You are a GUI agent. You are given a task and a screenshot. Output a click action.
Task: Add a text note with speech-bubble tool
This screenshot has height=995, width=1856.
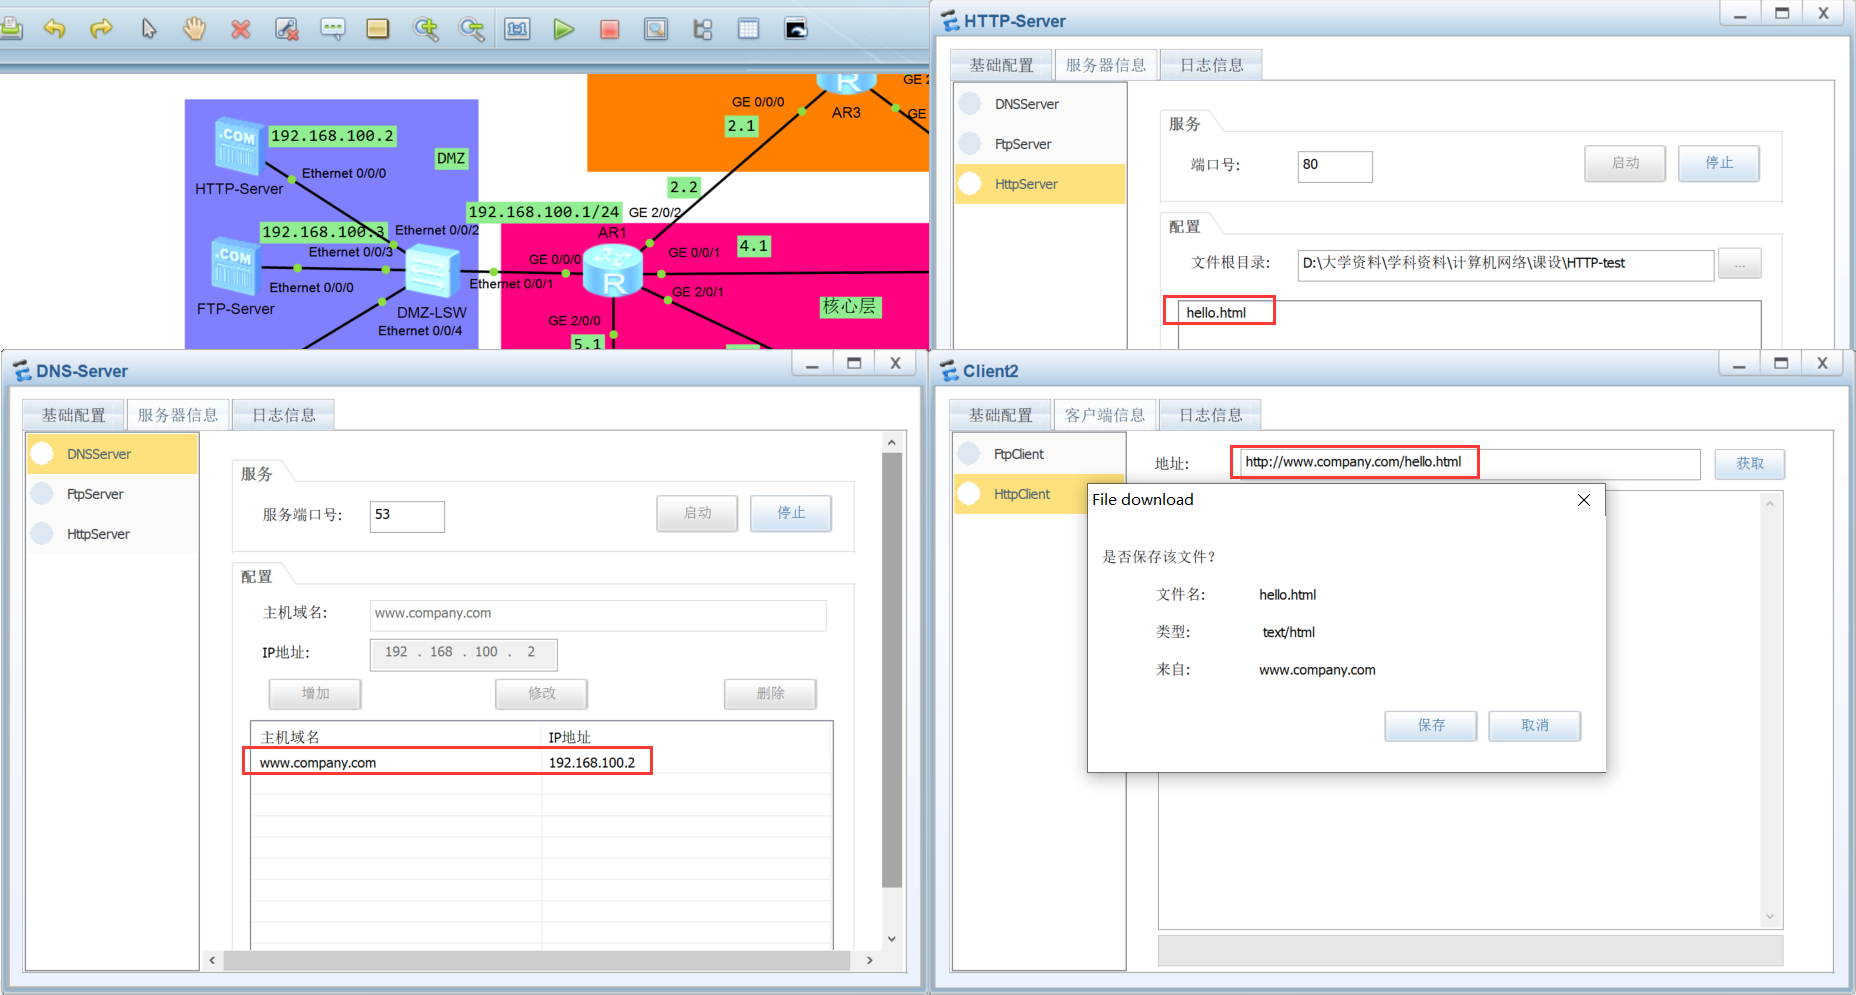pos(333,29)
